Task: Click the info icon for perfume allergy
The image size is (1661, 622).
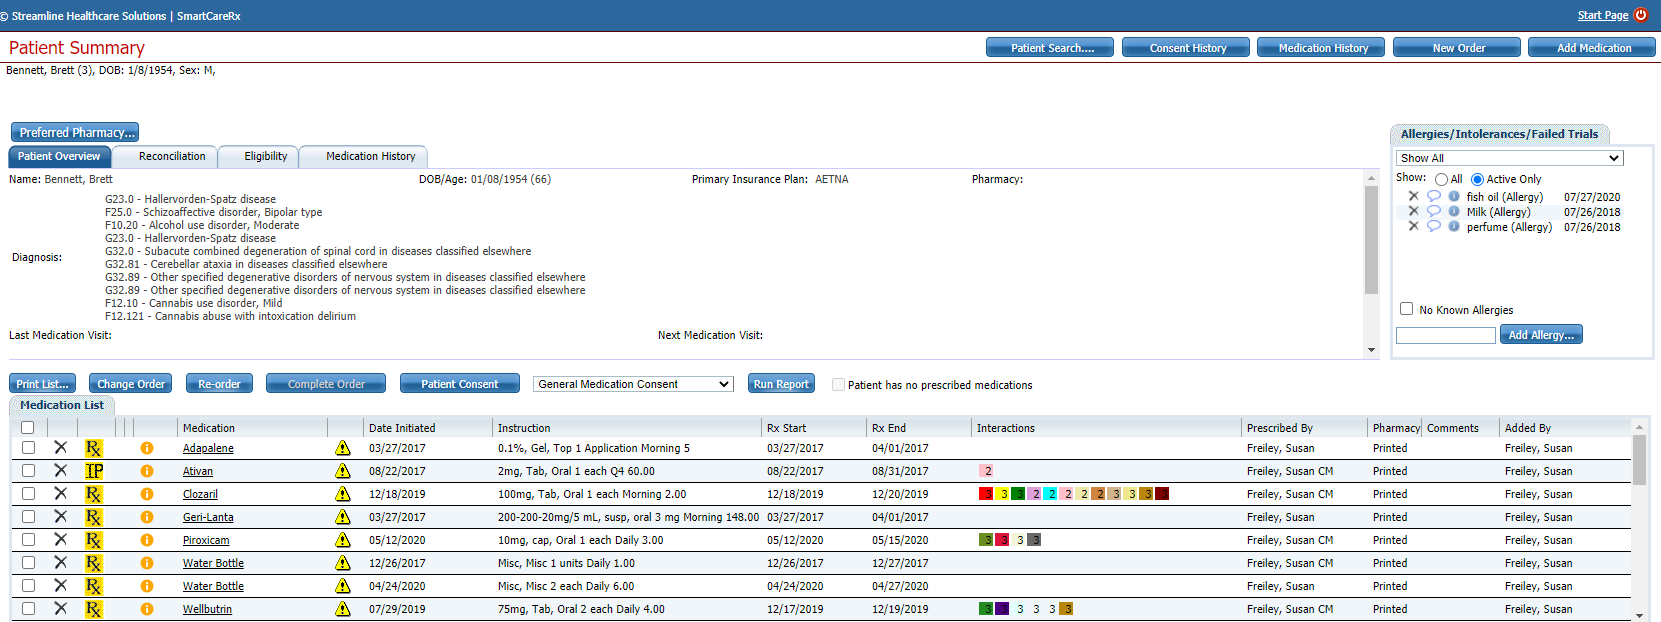Action: tap(1454, 226)
